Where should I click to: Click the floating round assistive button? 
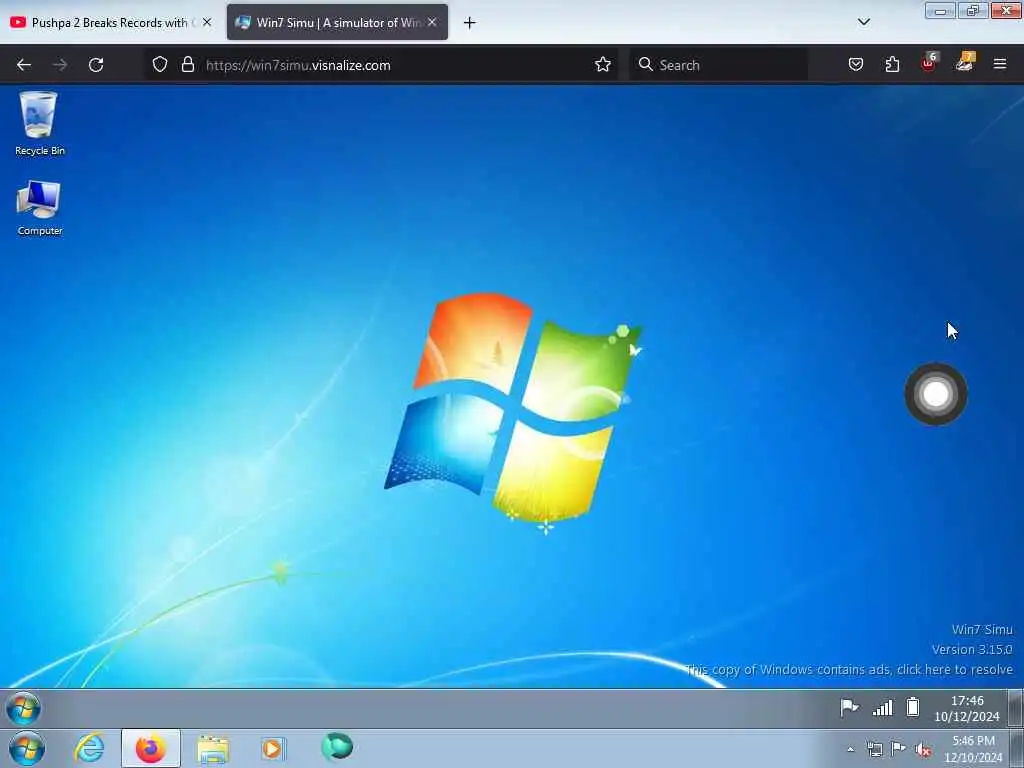(936, 394)
